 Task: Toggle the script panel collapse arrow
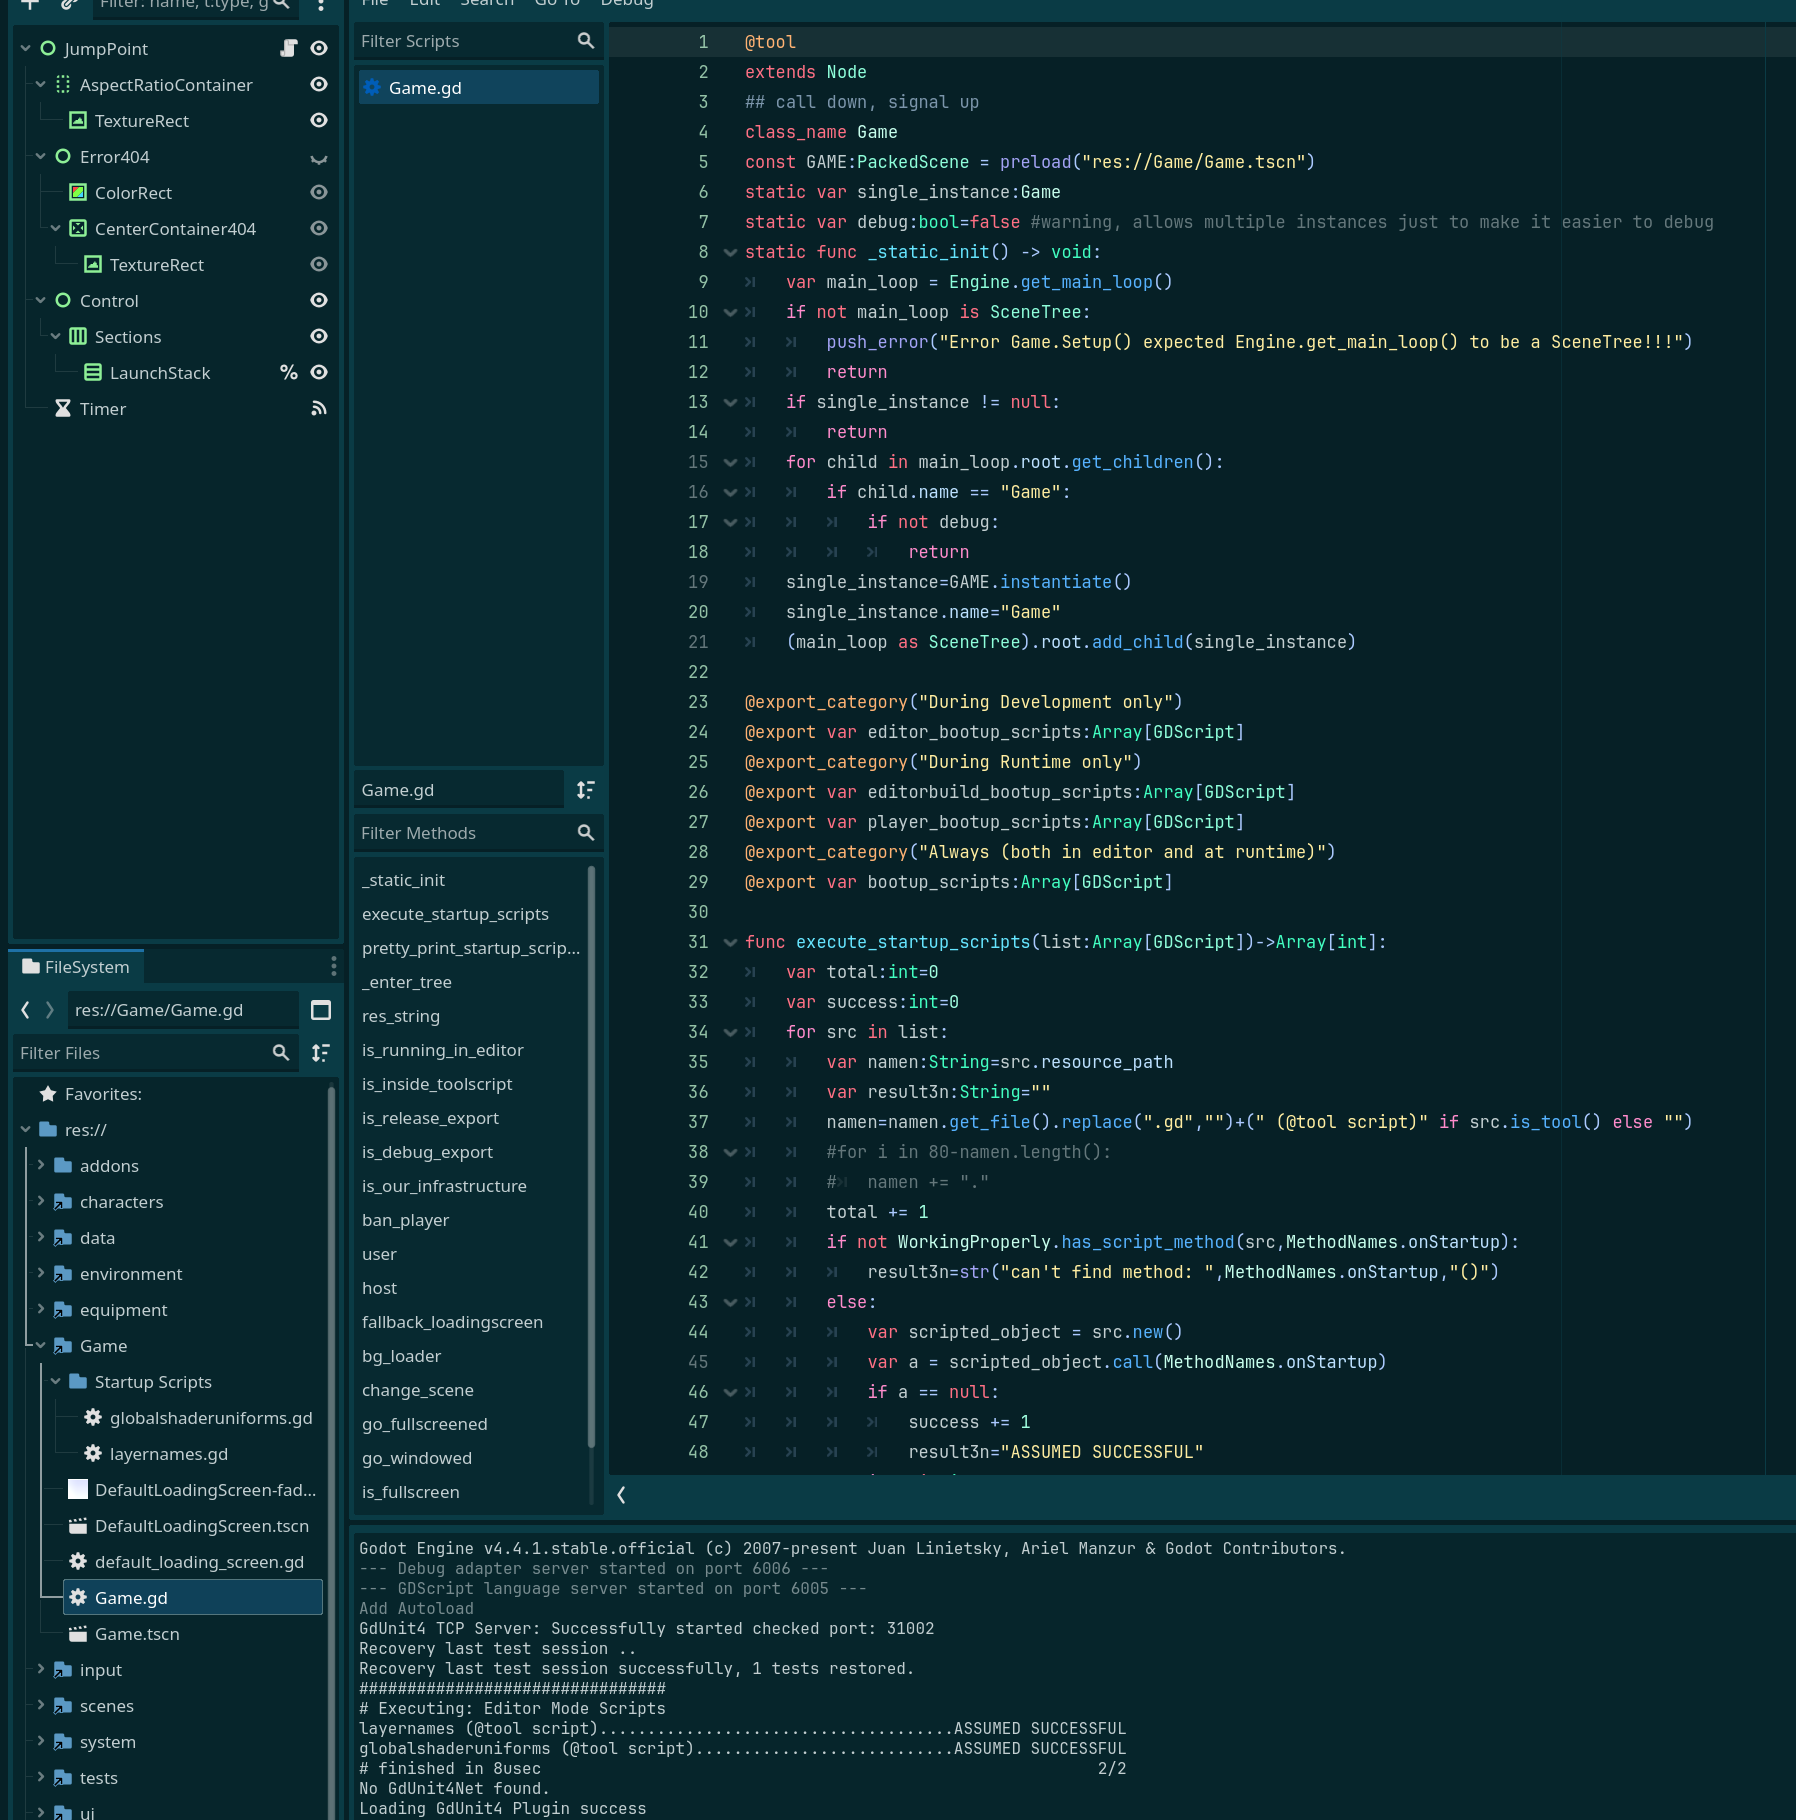tap(622, 1494)
